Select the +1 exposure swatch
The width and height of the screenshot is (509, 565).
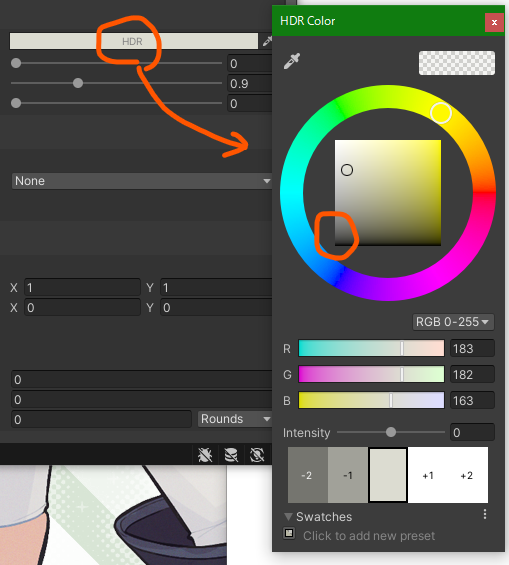(428, 475)
